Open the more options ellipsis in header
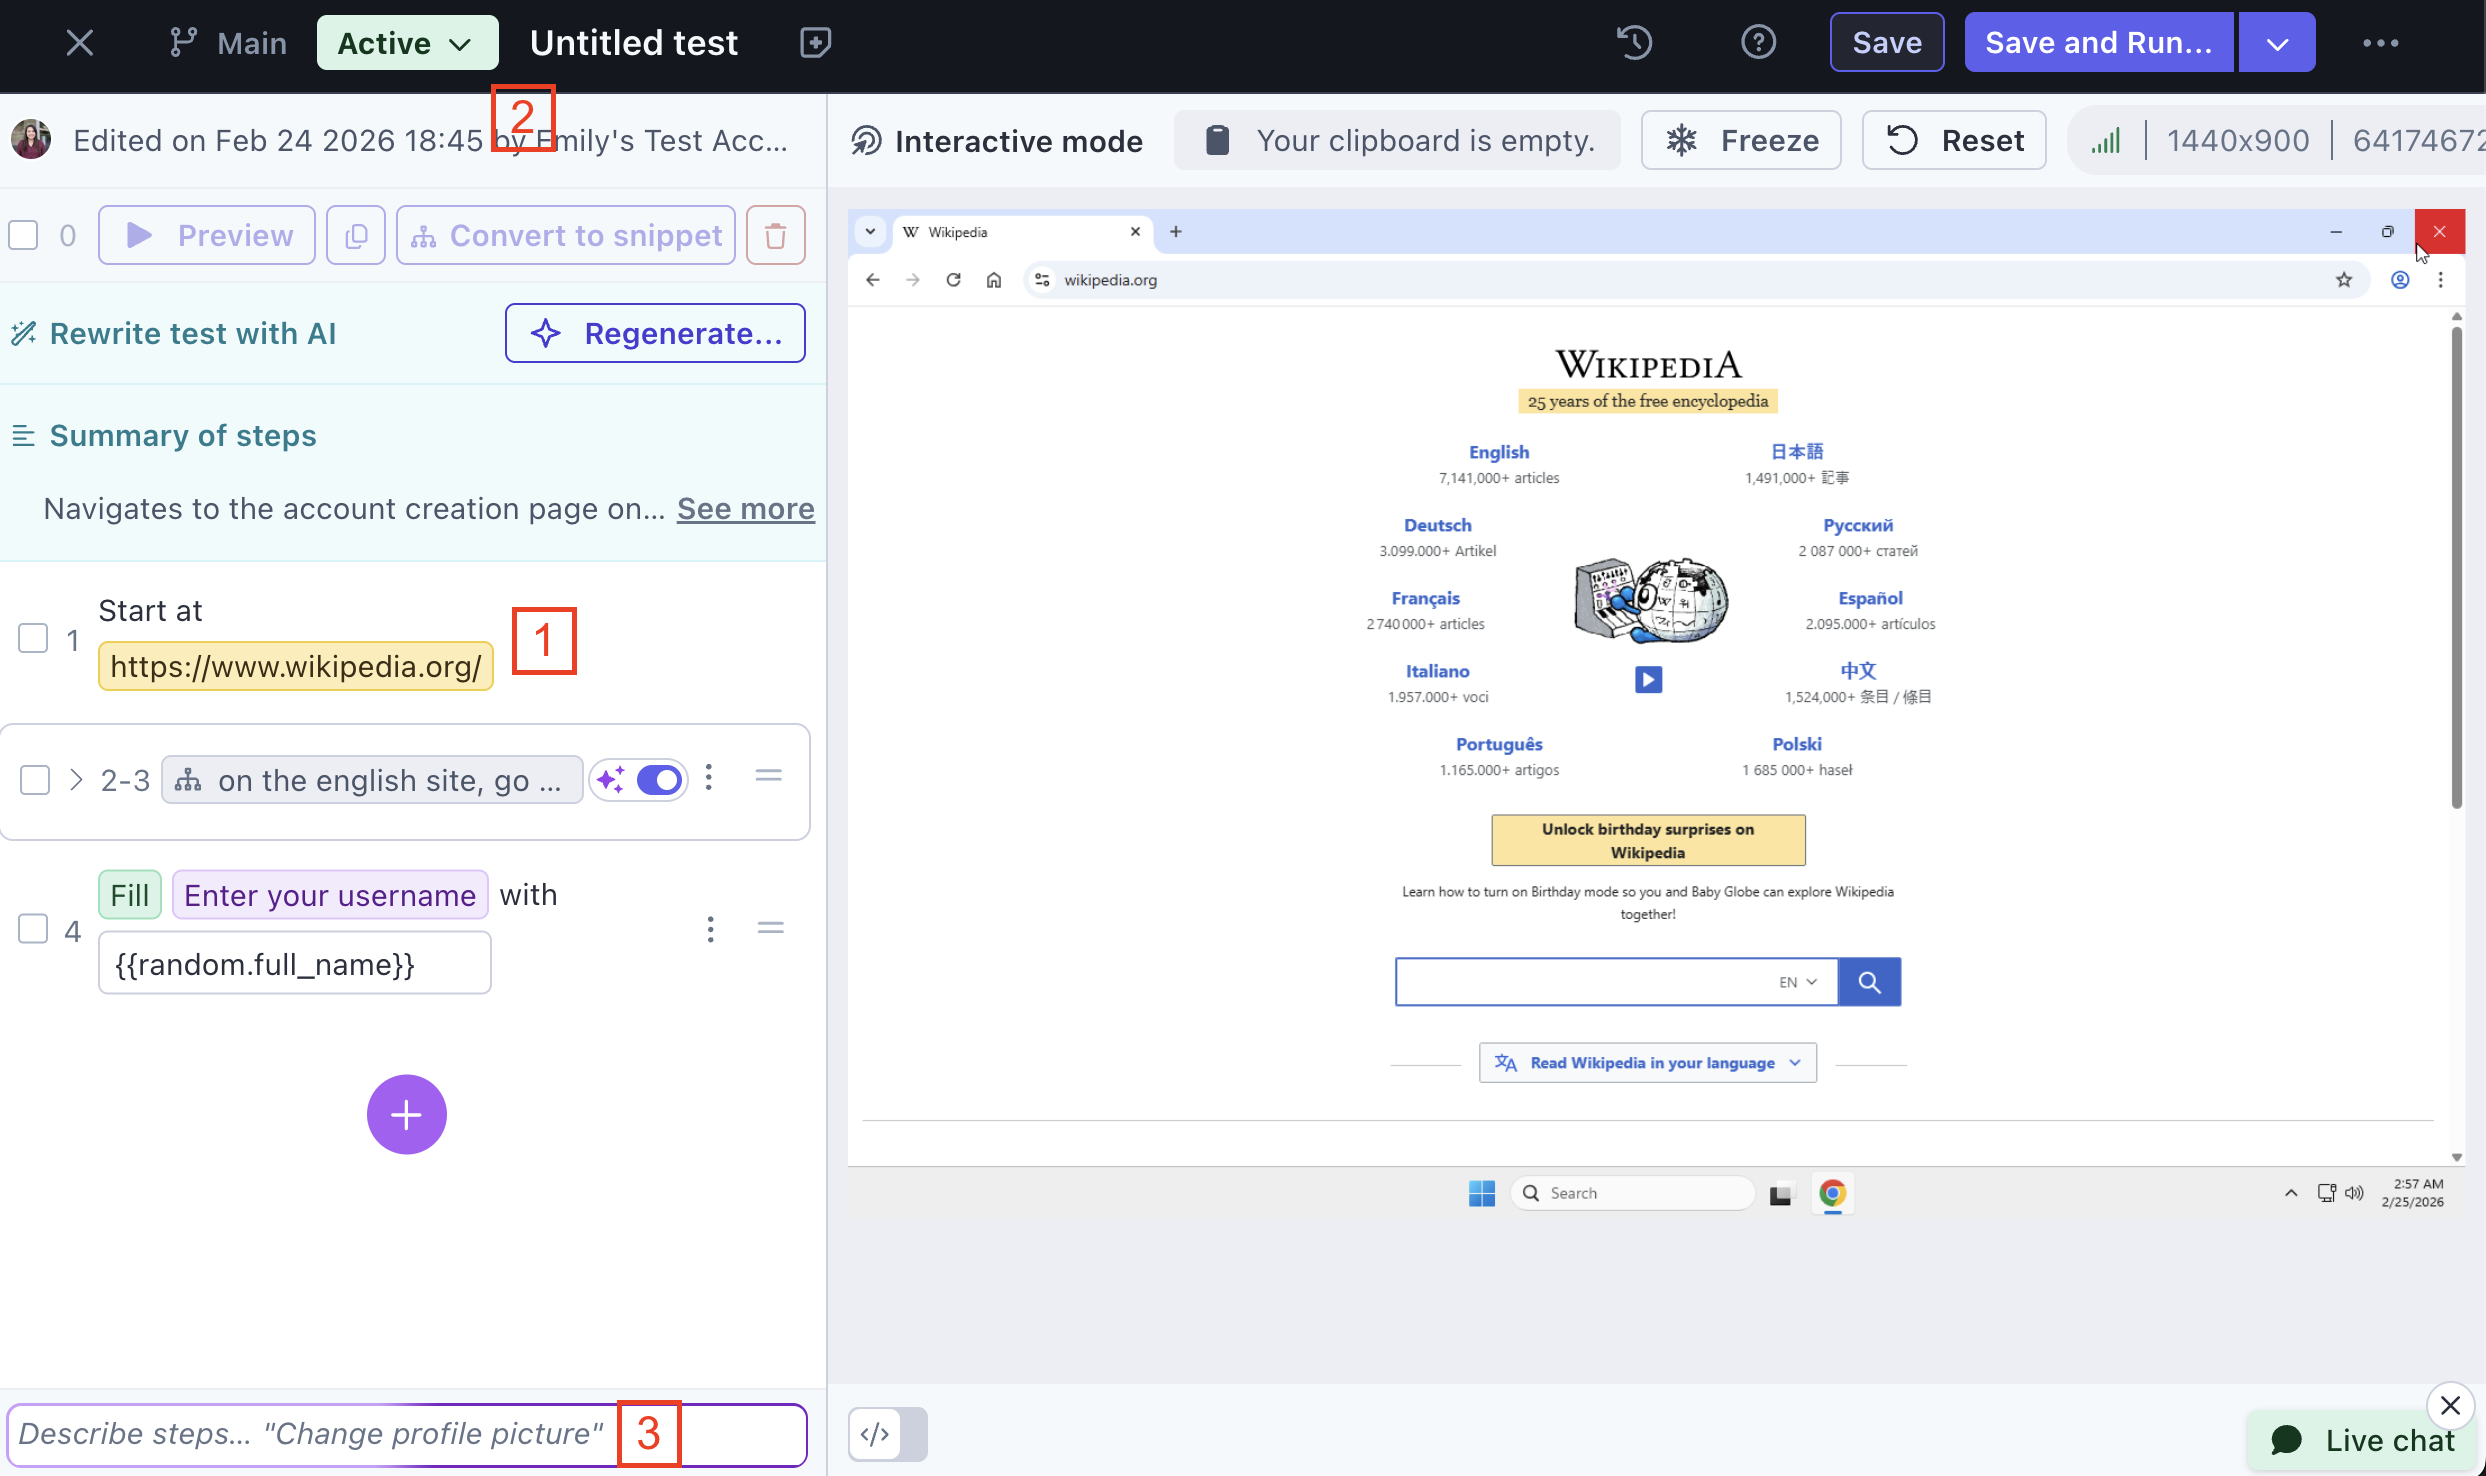This screenshot has width=2486, height=1476. click(2380, 43)
